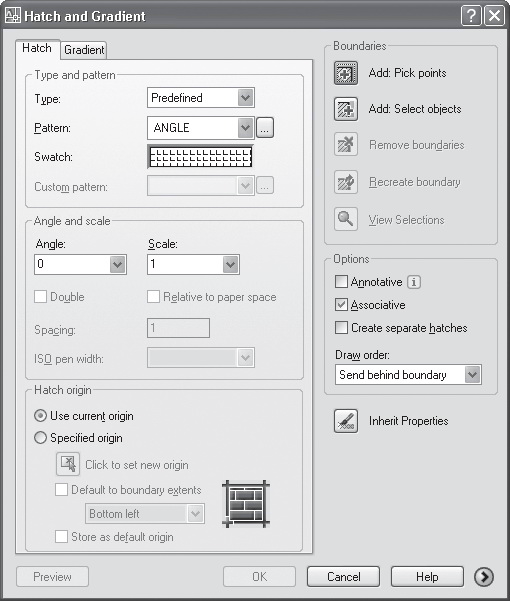
Task: Click the help question mark in title bar
Action: (471, 16)
